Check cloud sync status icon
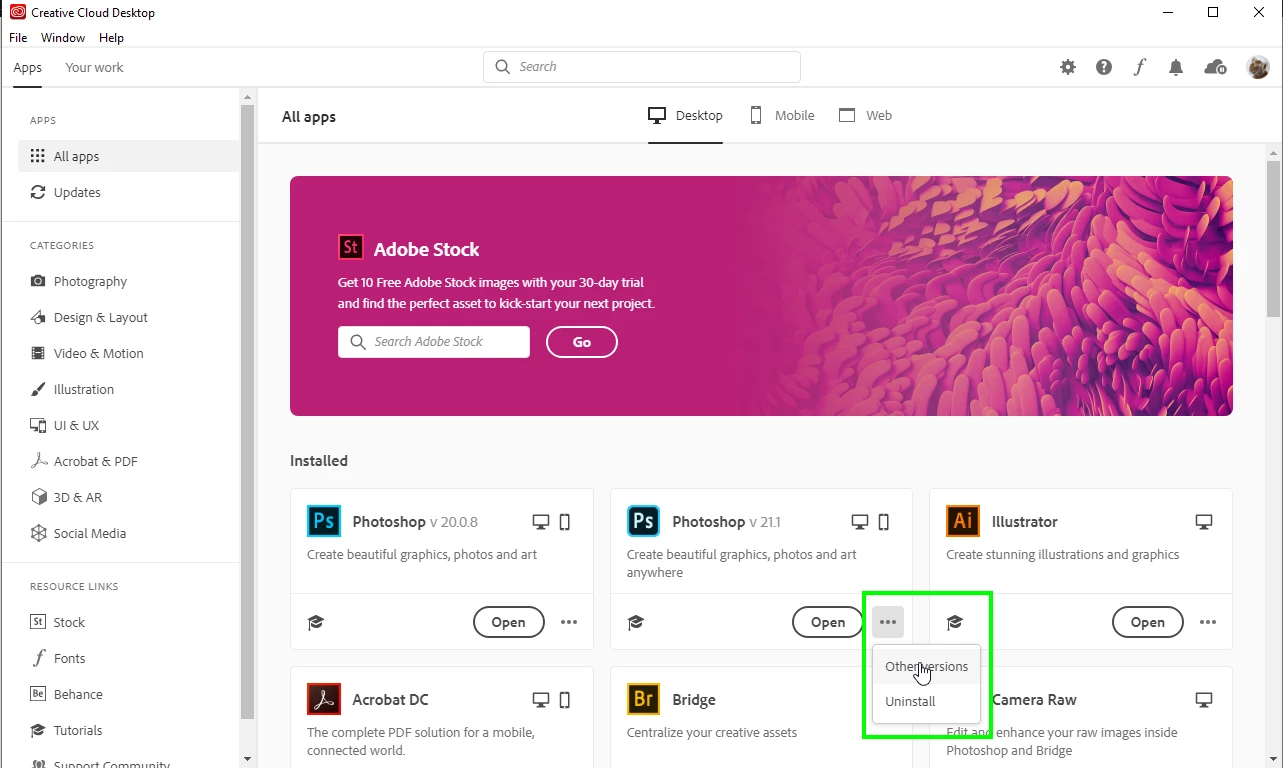1283x768 pixels. pos(1215,67)
